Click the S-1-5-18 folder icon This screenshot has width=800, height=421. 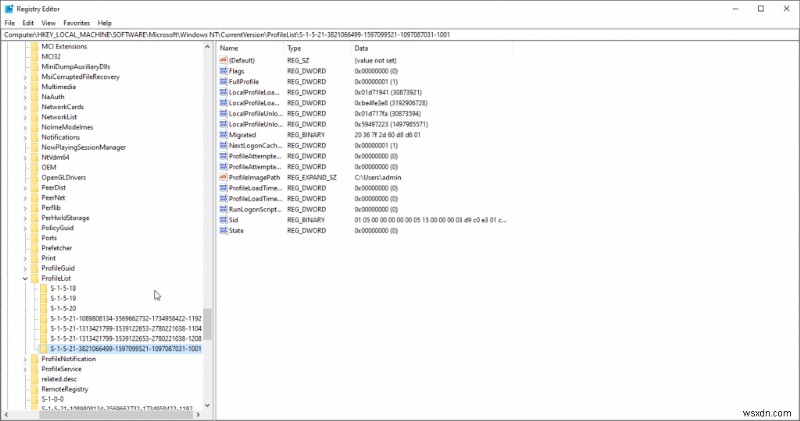click(x=44, y=288)
